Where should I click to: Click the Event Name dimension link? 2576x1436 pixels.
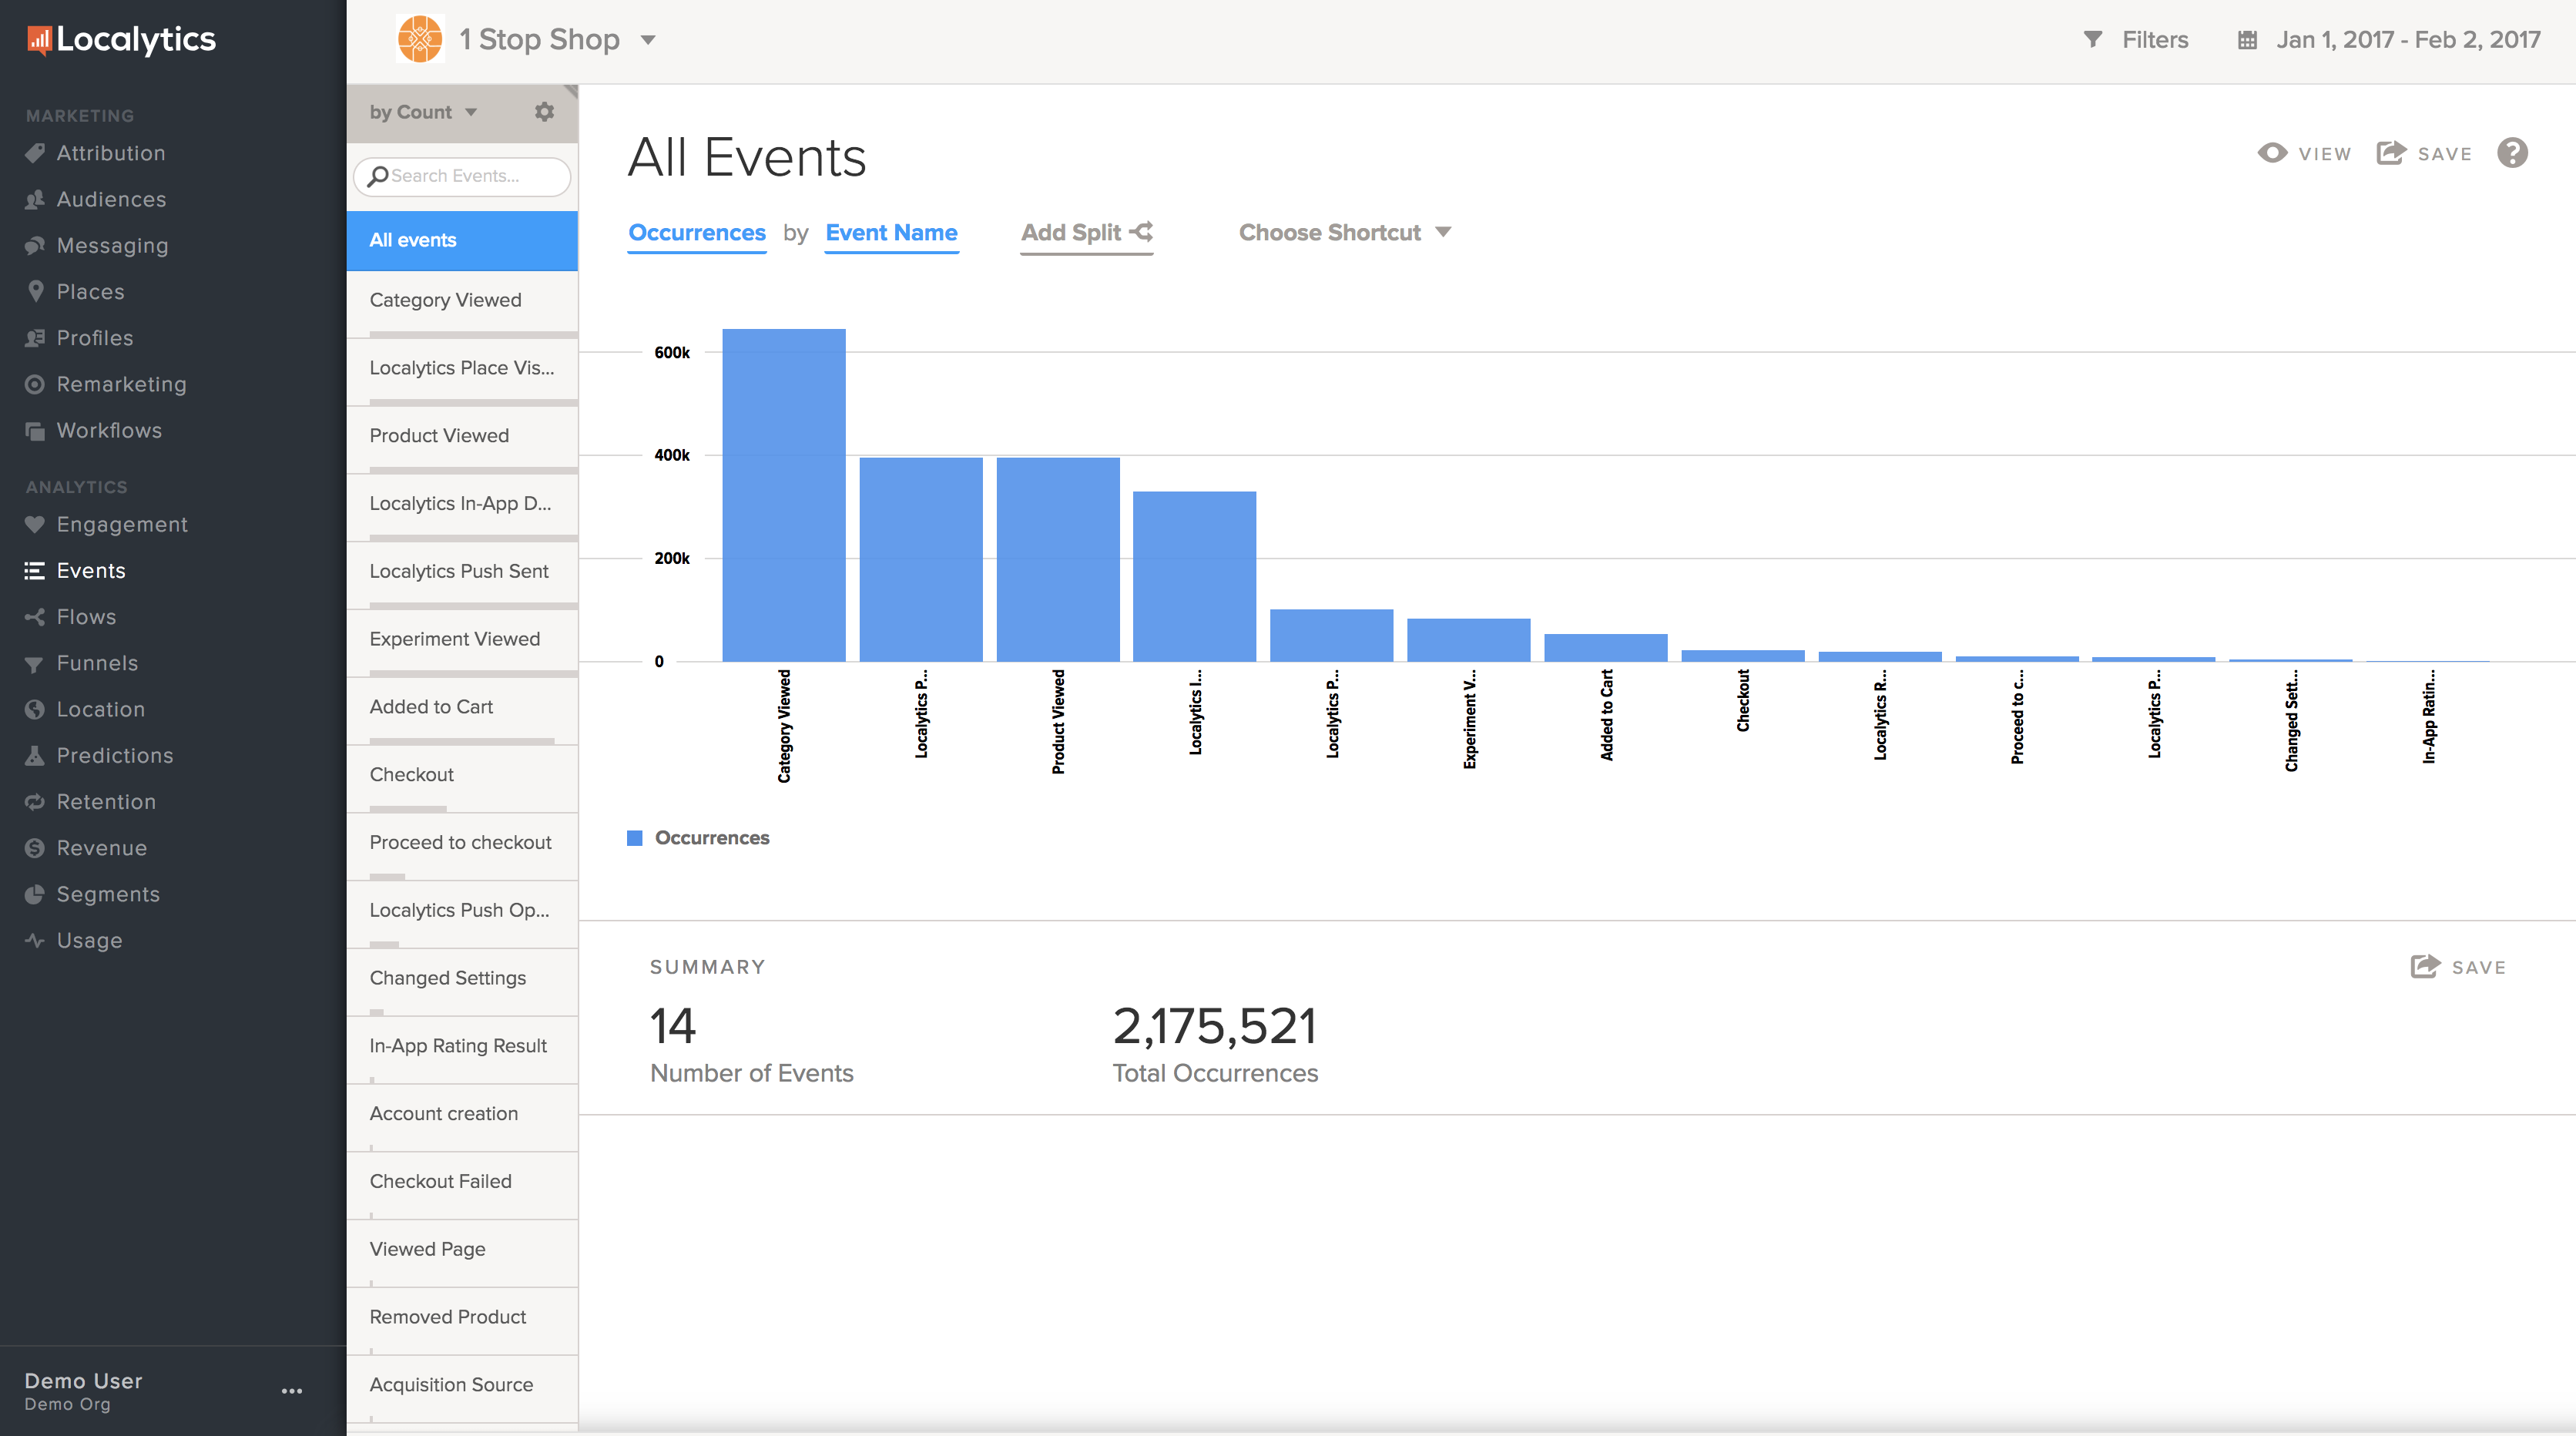891,232
